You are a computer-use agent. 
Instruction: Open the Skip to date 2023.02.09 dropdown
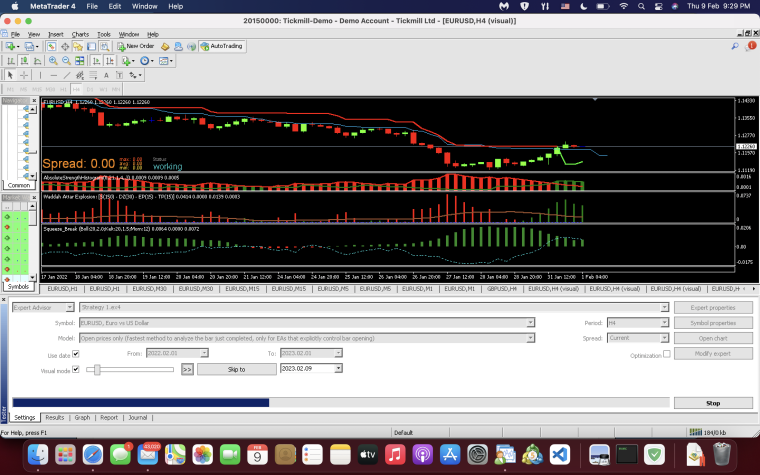pos(338,369)
